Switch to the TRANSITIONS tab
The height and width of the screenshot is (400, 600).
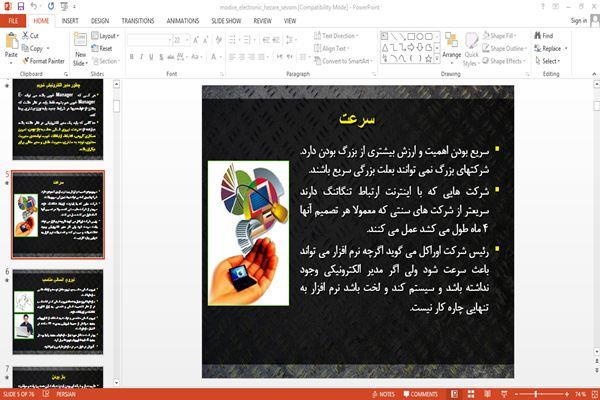click(x=138, y=21)
